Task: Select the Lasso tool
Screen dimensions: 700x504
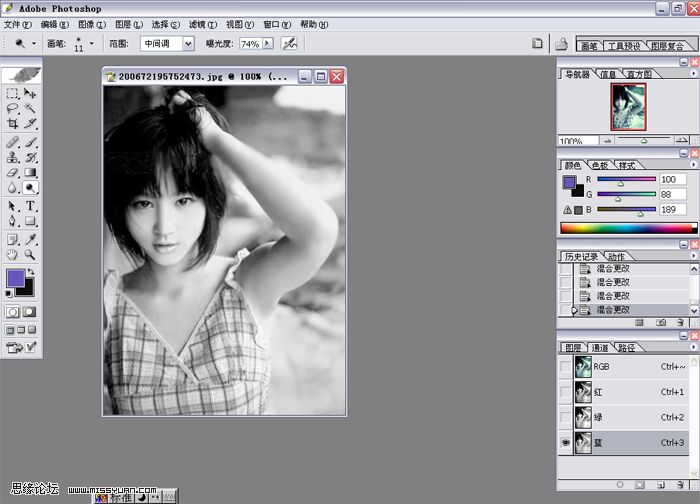Action: click(x=12, y=108)
